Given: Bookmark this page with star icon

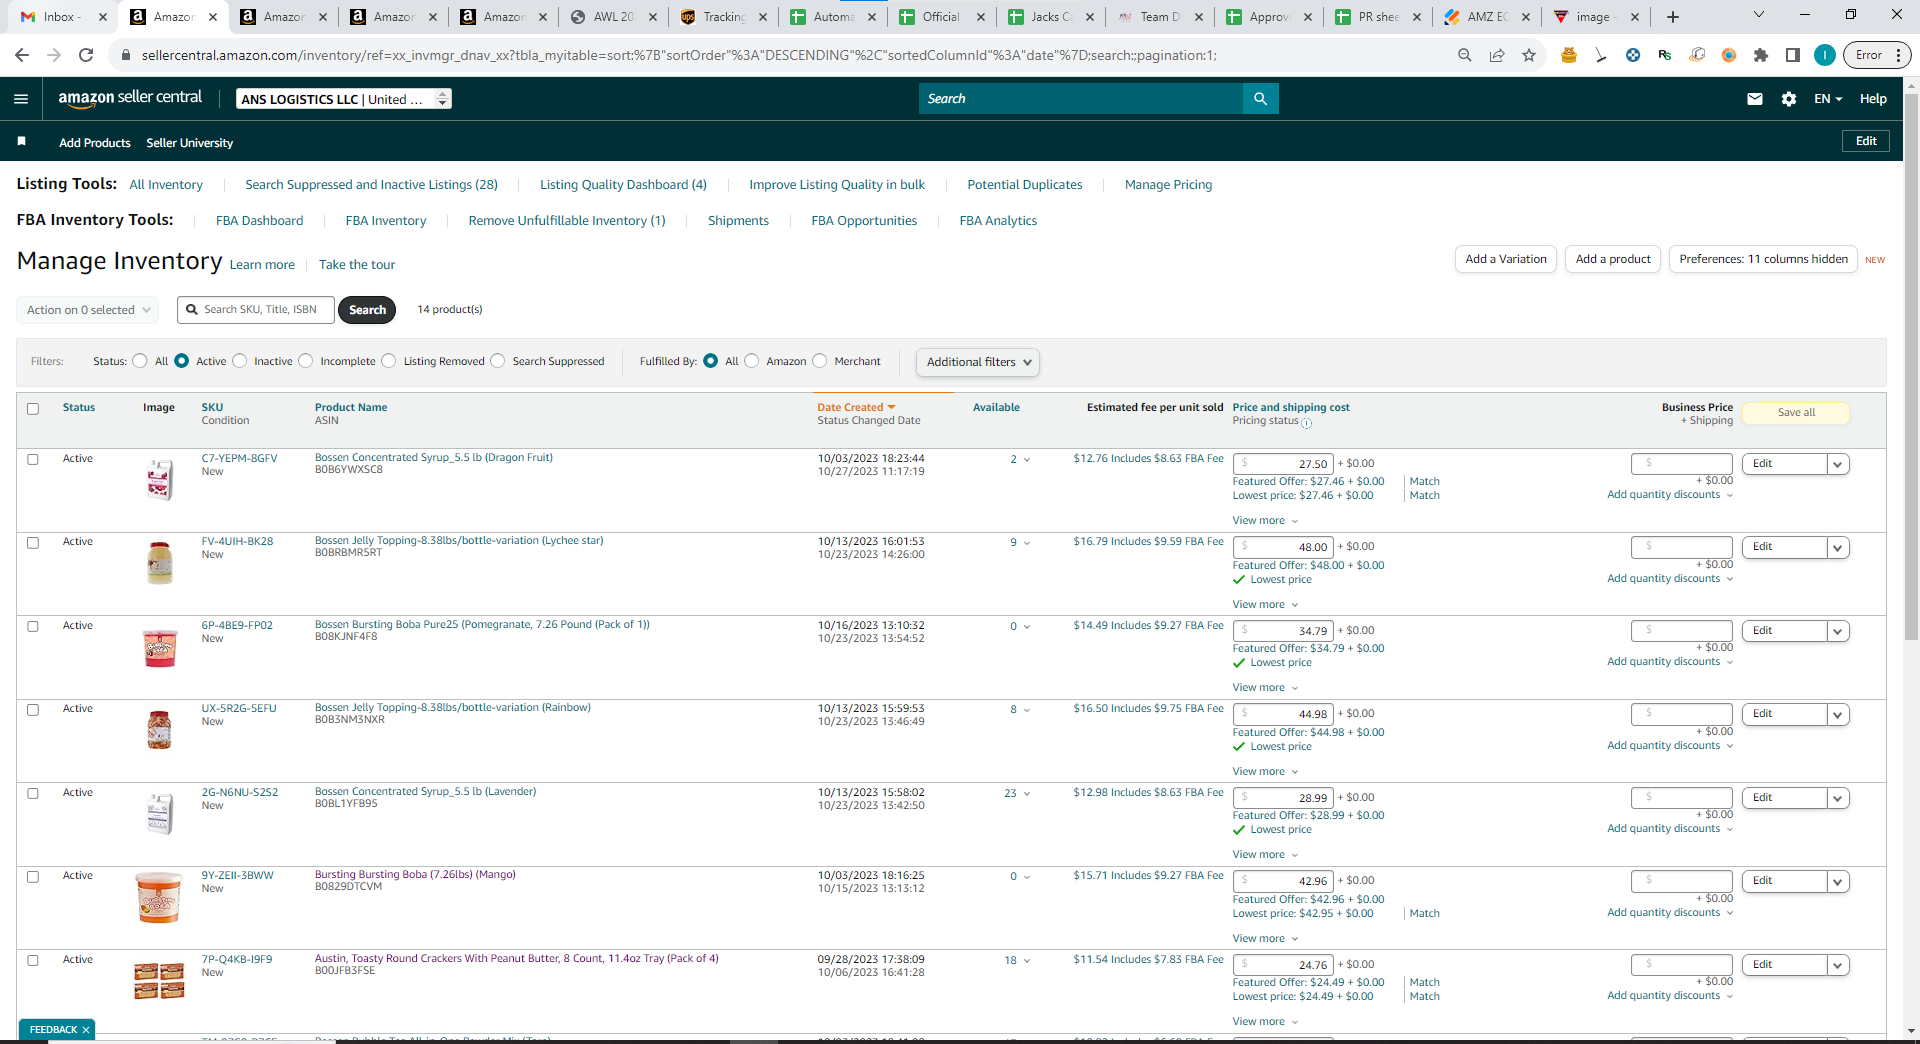Looking at the screenshot, I should pos(1529,55).
